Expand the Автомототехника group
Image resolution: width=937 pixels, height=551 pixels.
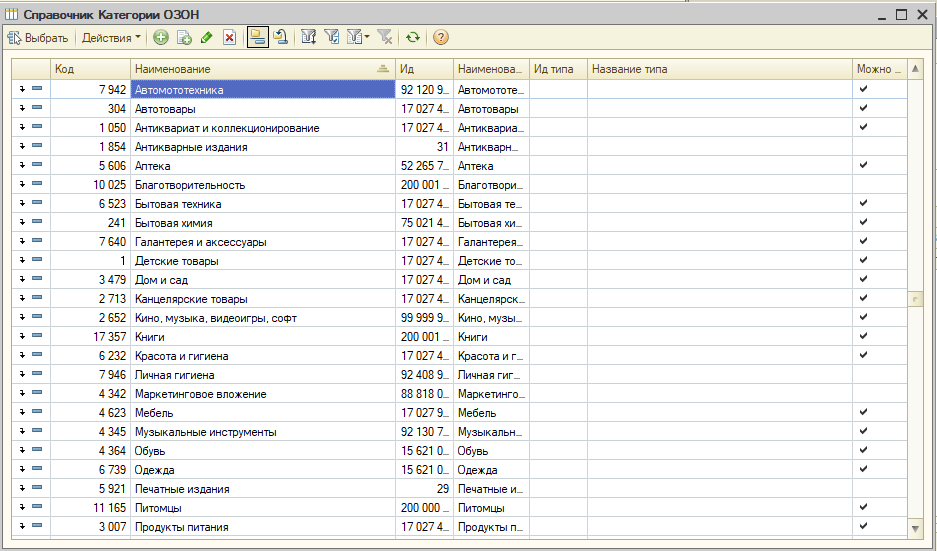(22, 89)
